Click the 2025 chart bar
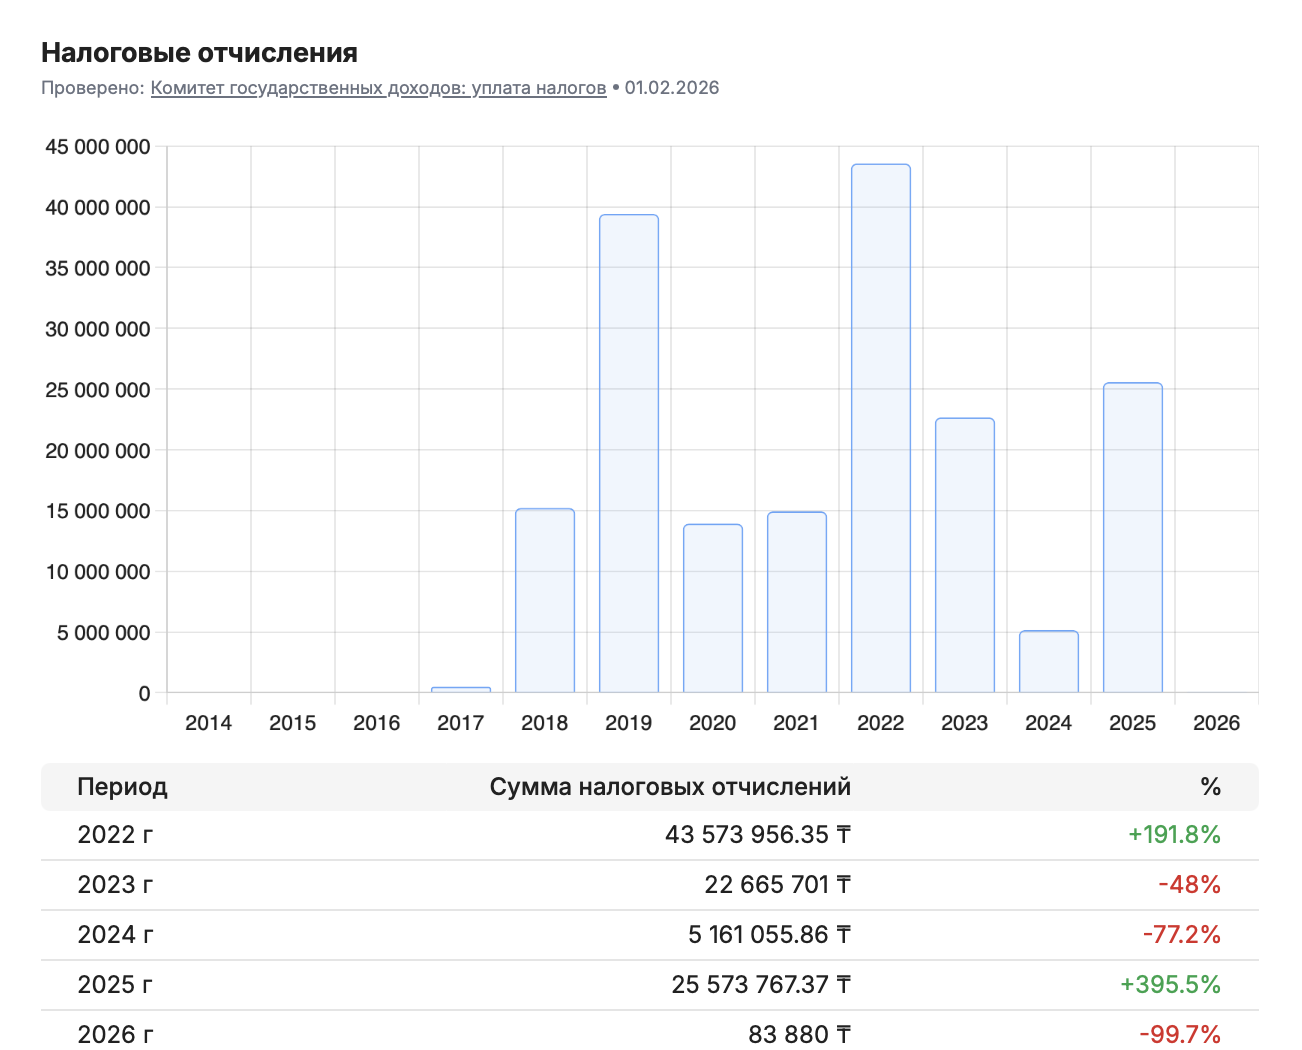1302x1050 pixels. [x=1133, y=537]
